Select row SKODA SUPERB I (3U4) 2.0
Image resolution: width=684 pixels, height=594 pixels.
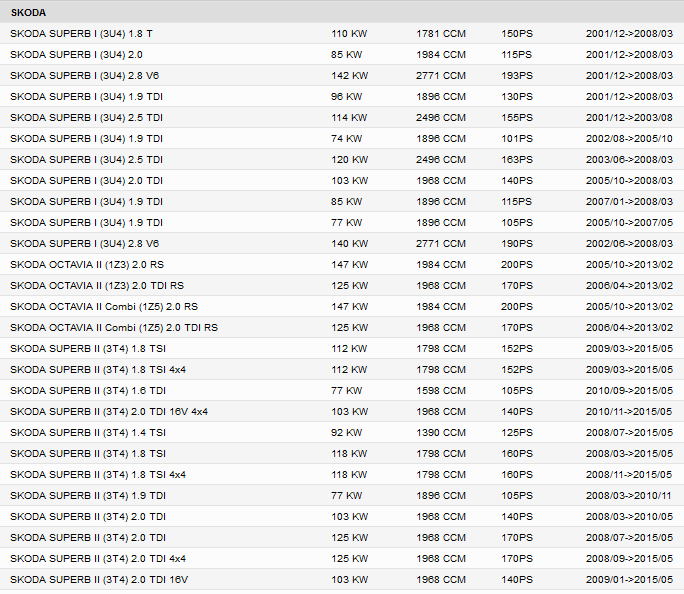[342, 55]
